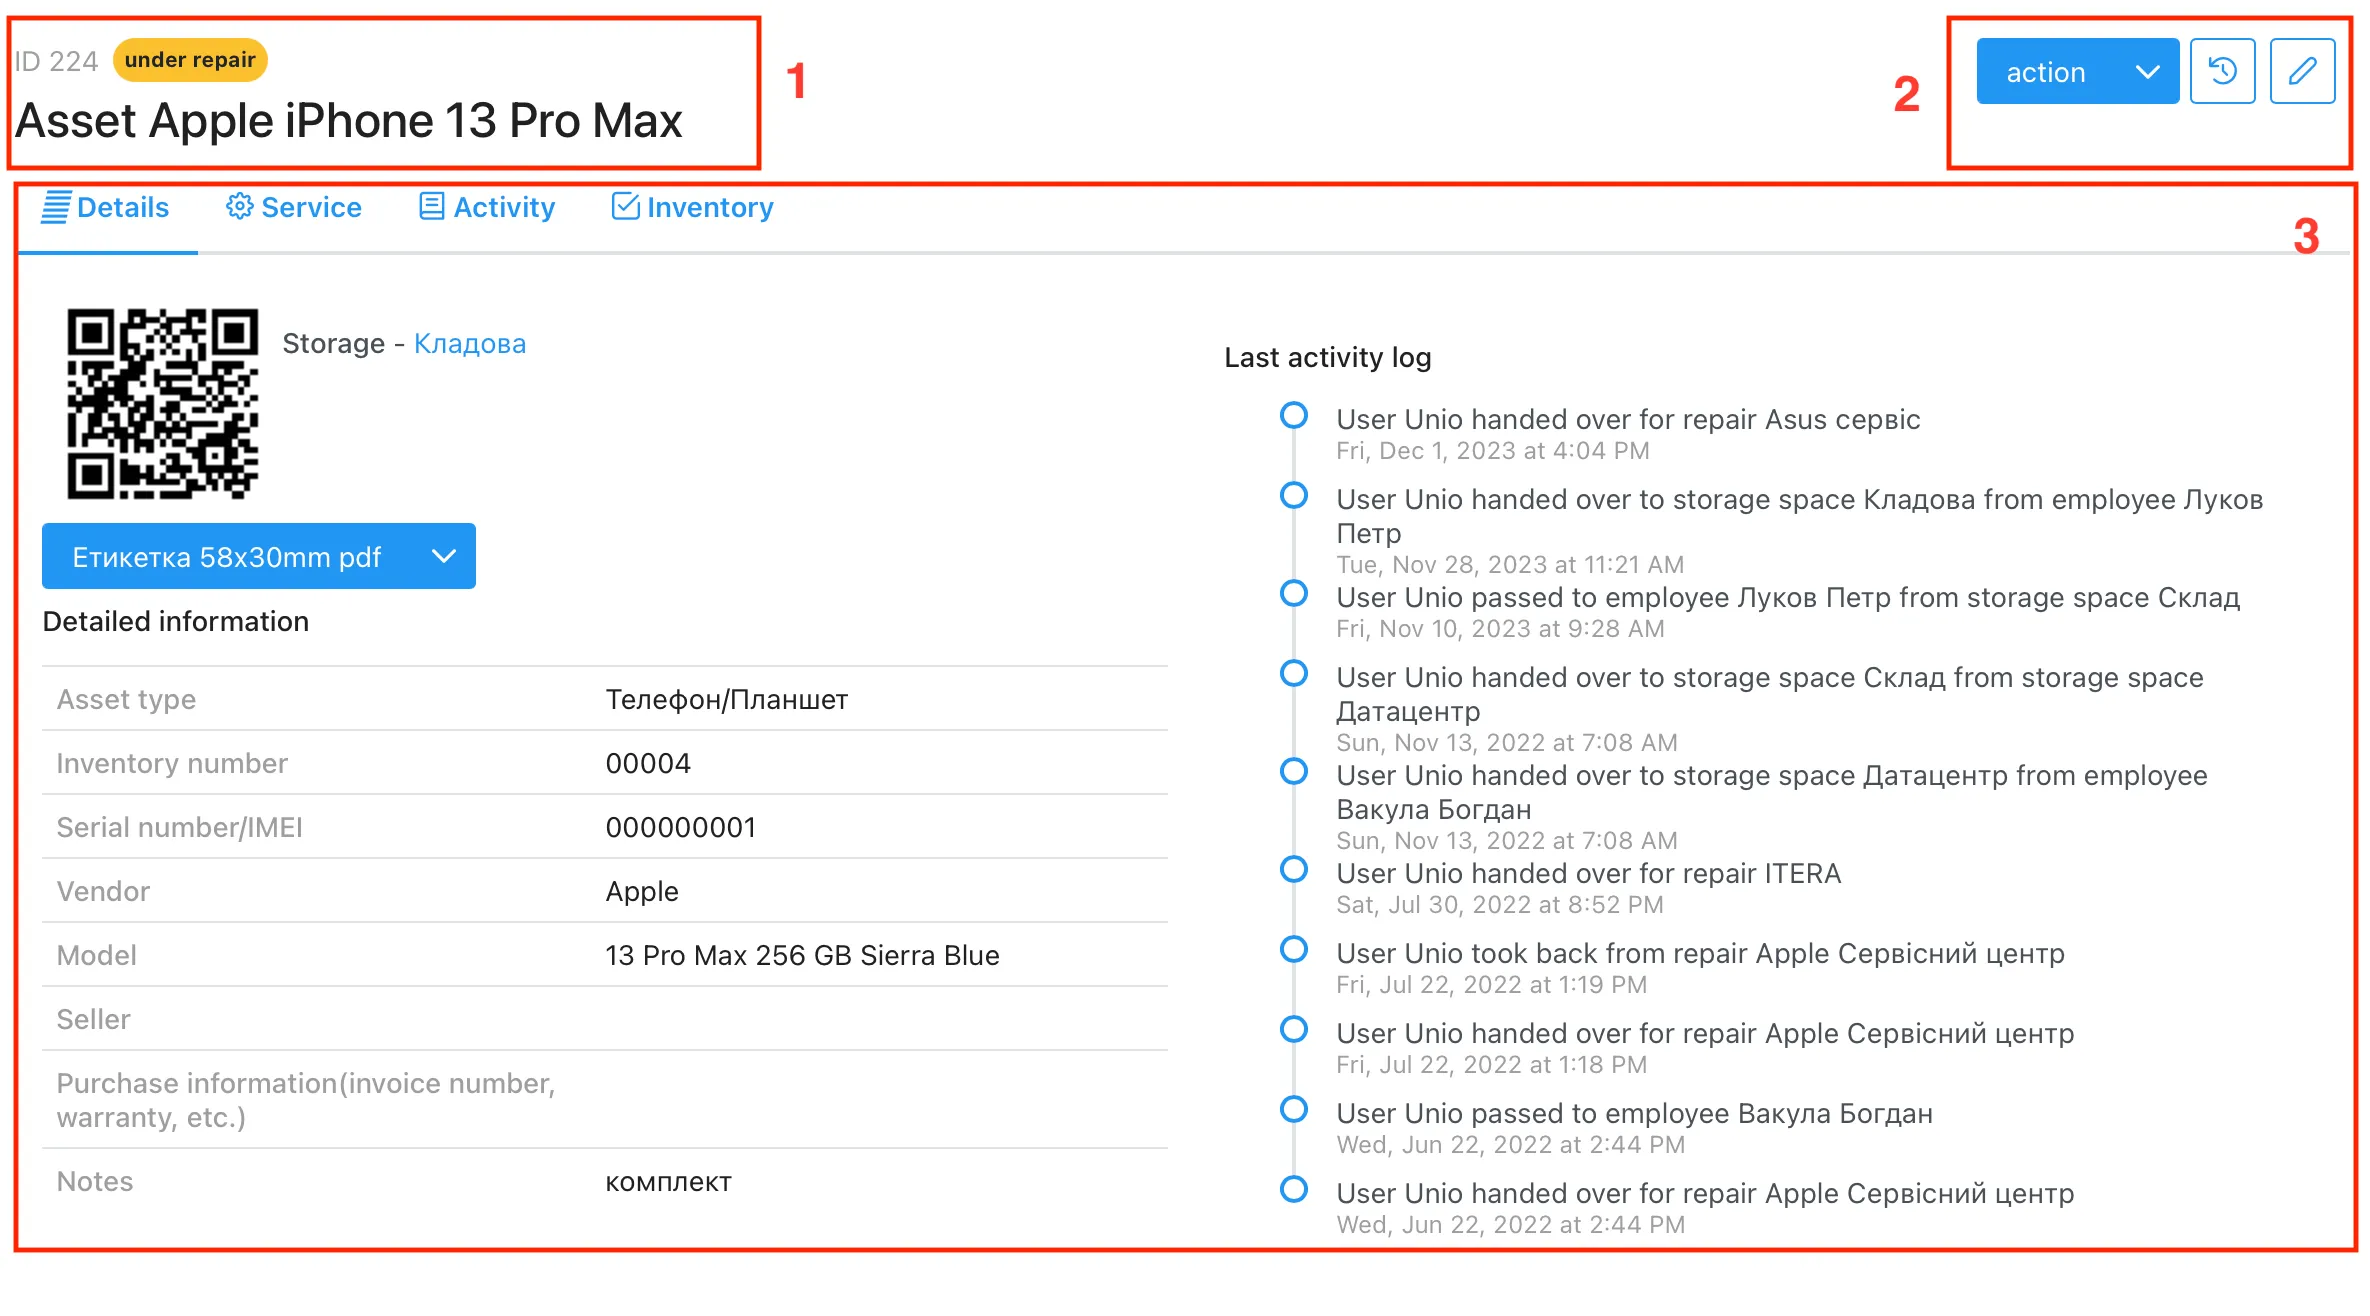Click the history clock icon button

coord(2221,71)
